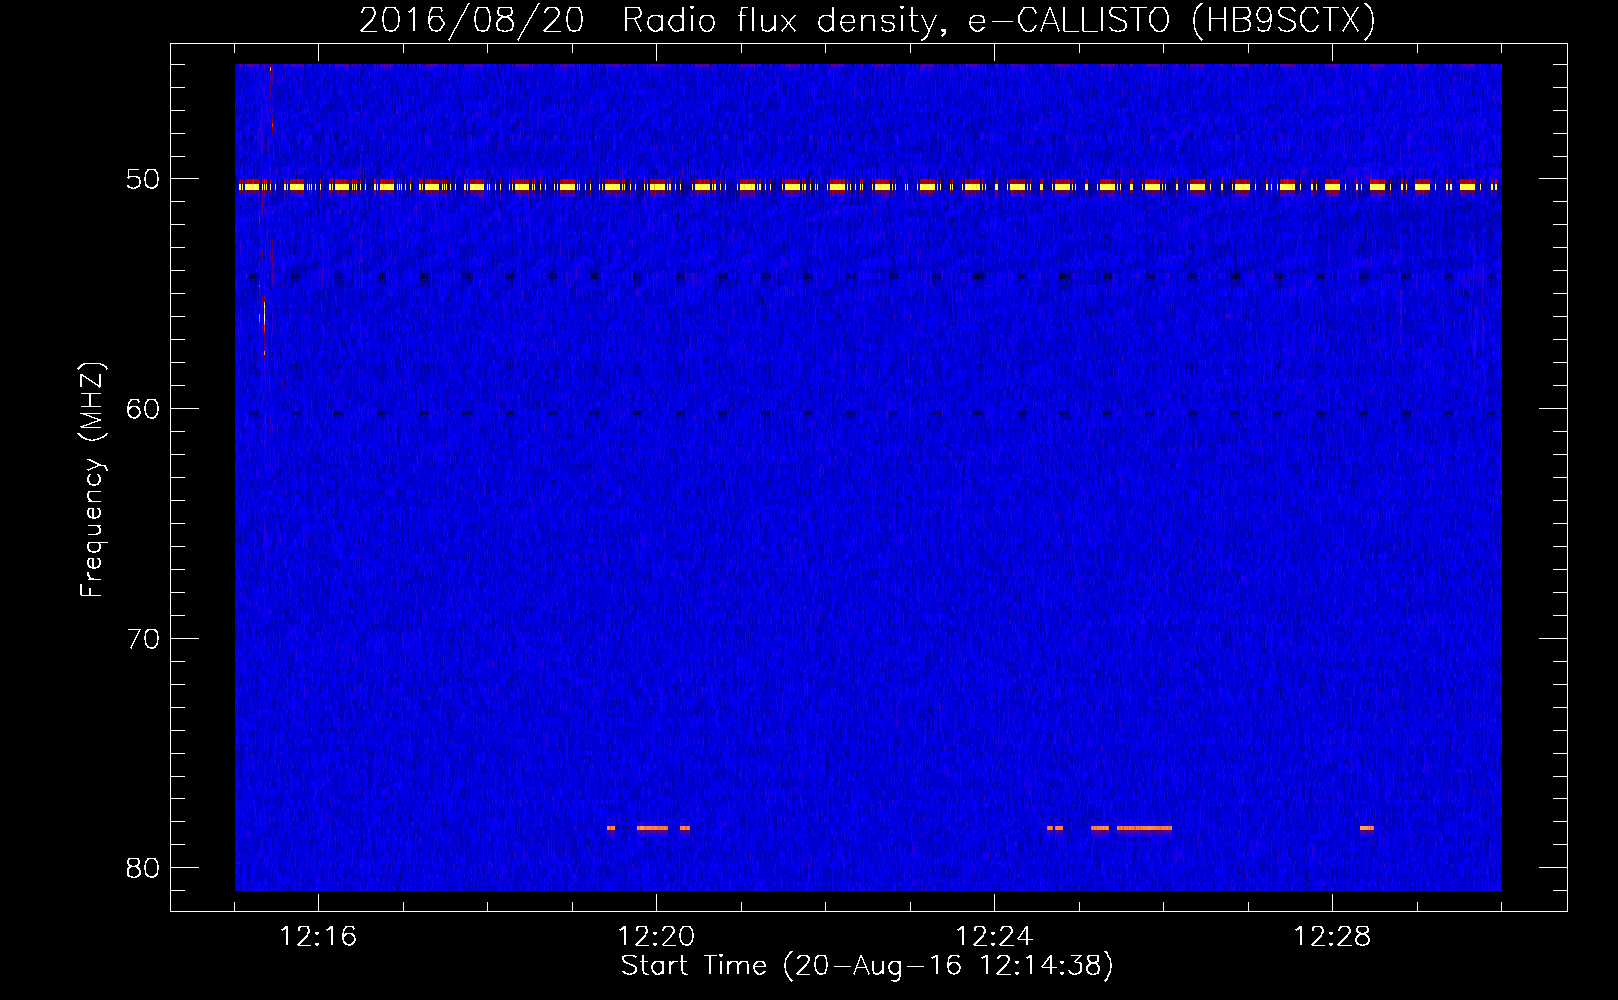Click the orange signal dash near 12:28
The width and height of the screenshot is (1618, 1000).
click(1367, 828)
